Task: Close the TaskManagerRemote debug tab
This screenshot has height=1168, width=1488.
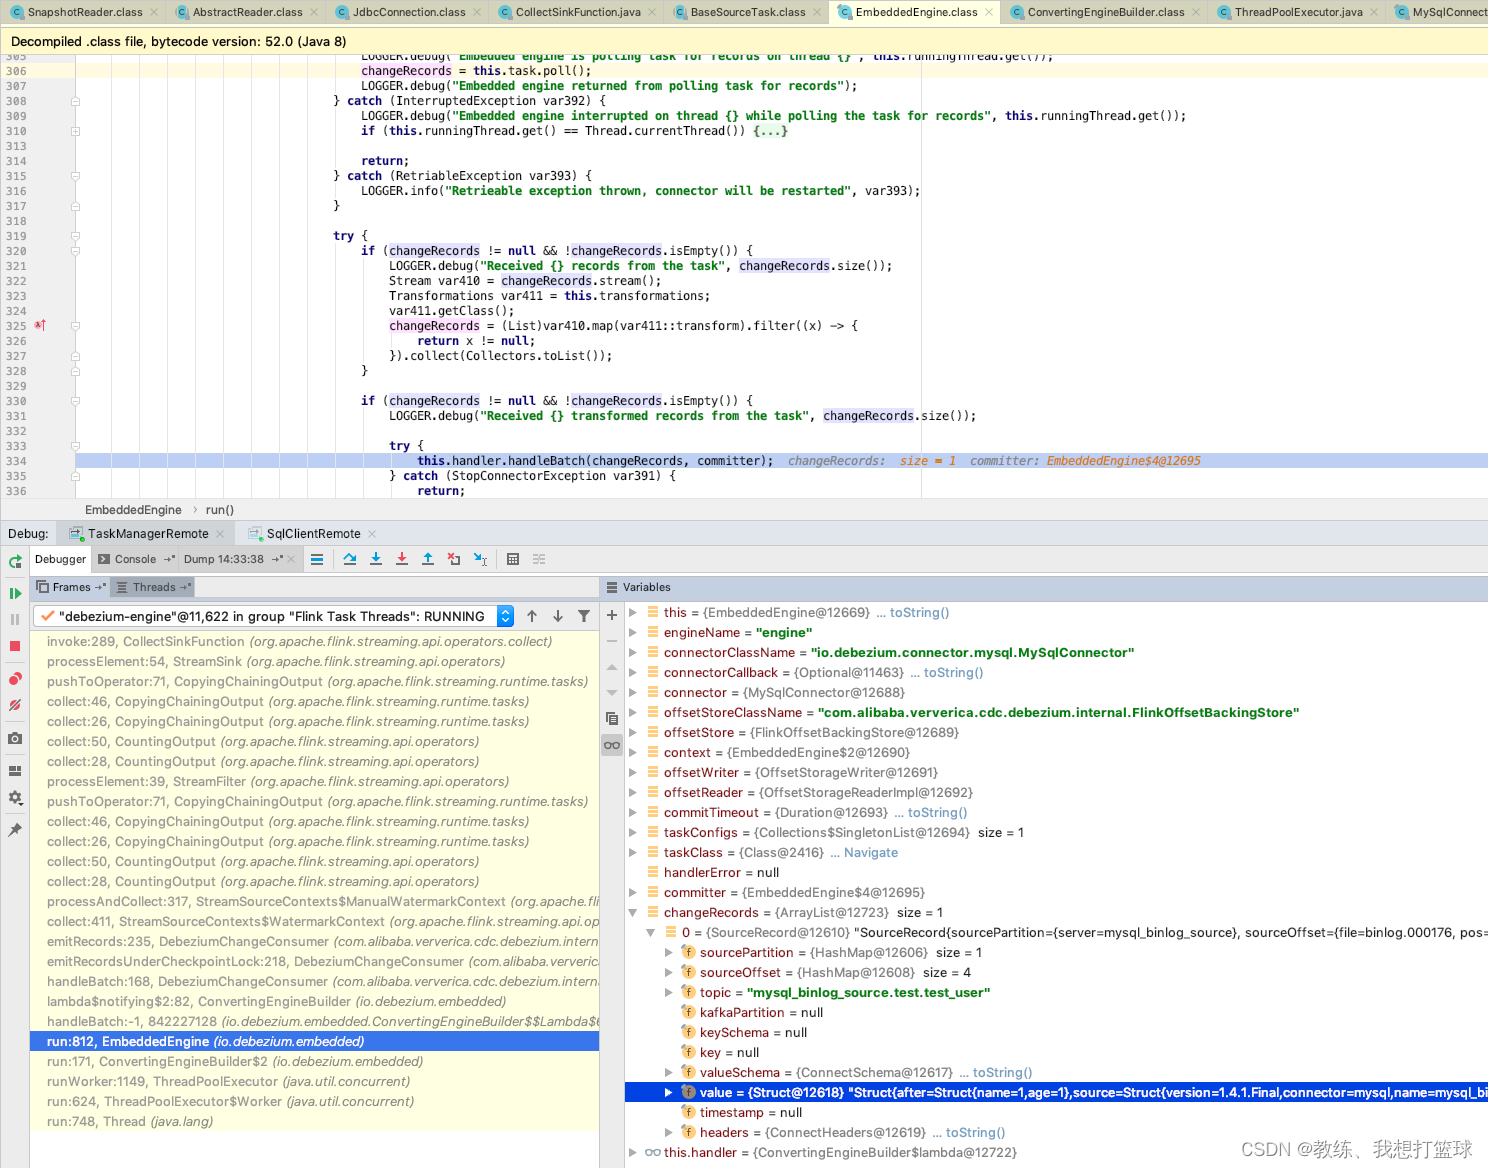Action: pyautogui.click(x=220, y=534)
